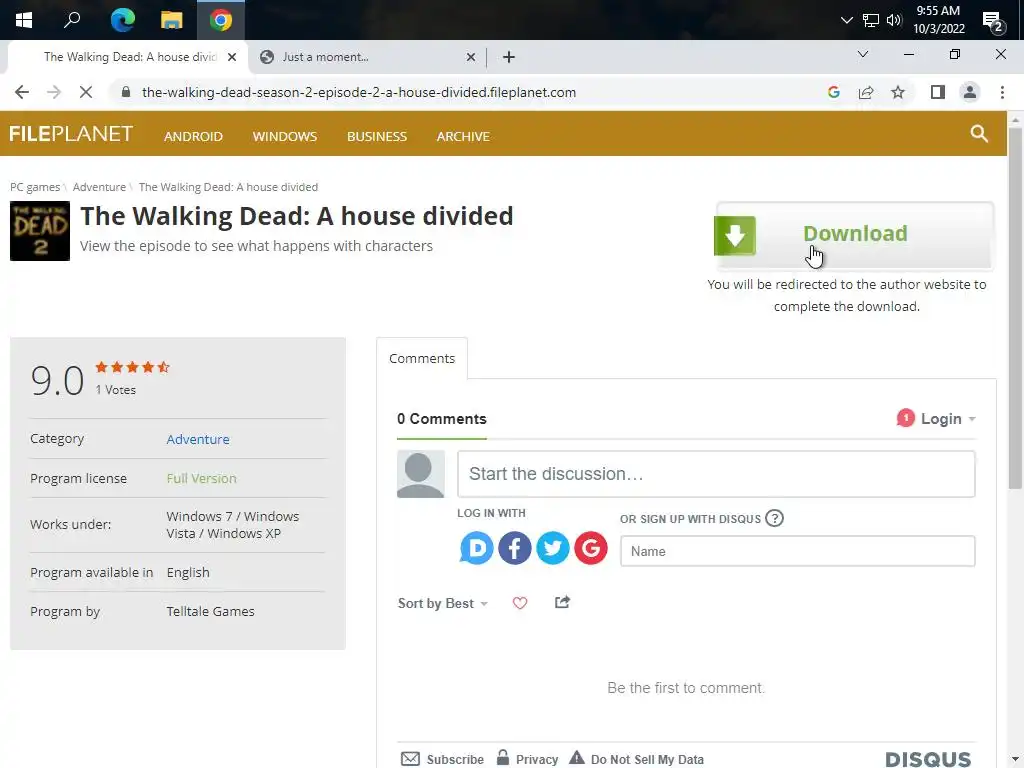Viewport: 1024px width, 768px height.
Task: Stop loading the page
Action: pyautogui.click(x=86, y=92)
